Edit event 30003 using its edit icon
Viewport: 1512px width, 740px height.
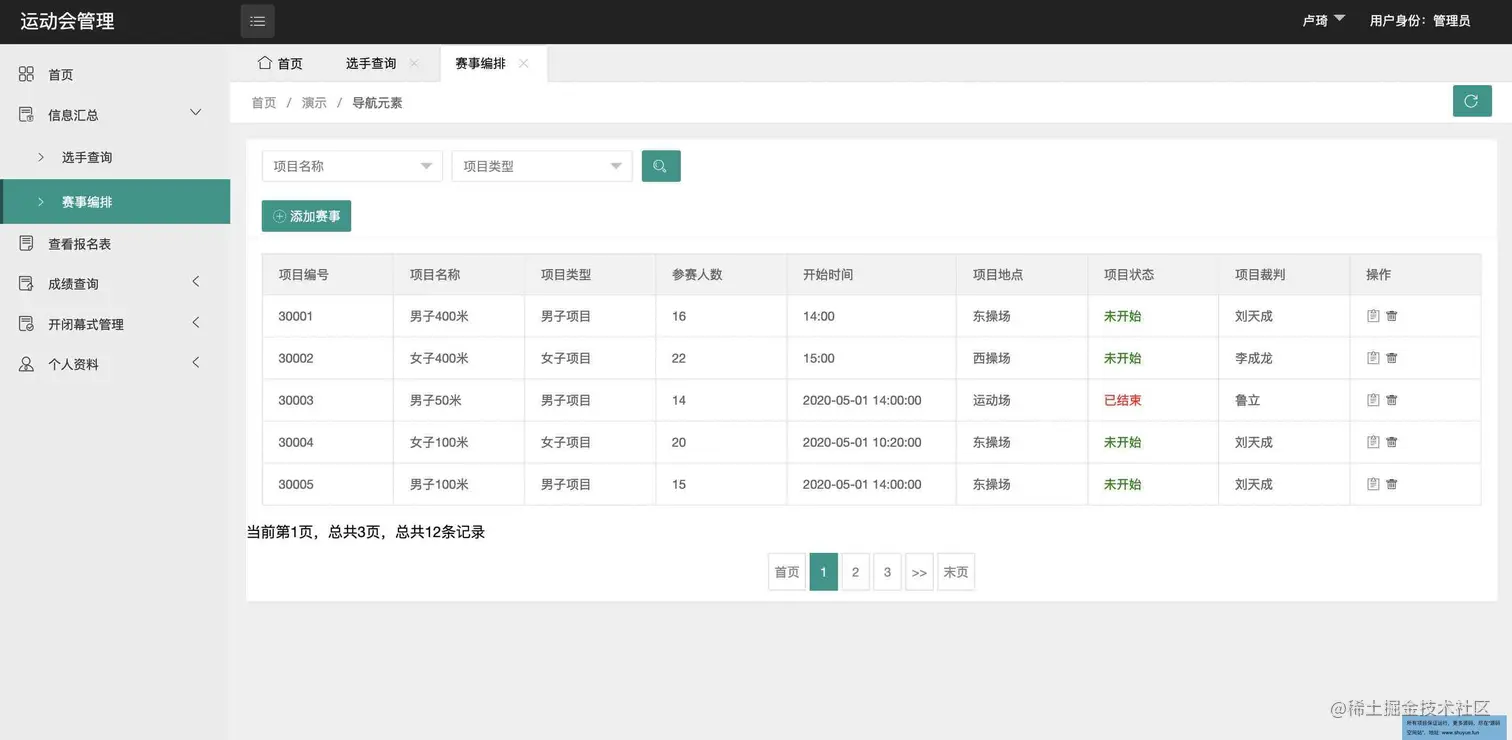click(x=1373, y=400)
